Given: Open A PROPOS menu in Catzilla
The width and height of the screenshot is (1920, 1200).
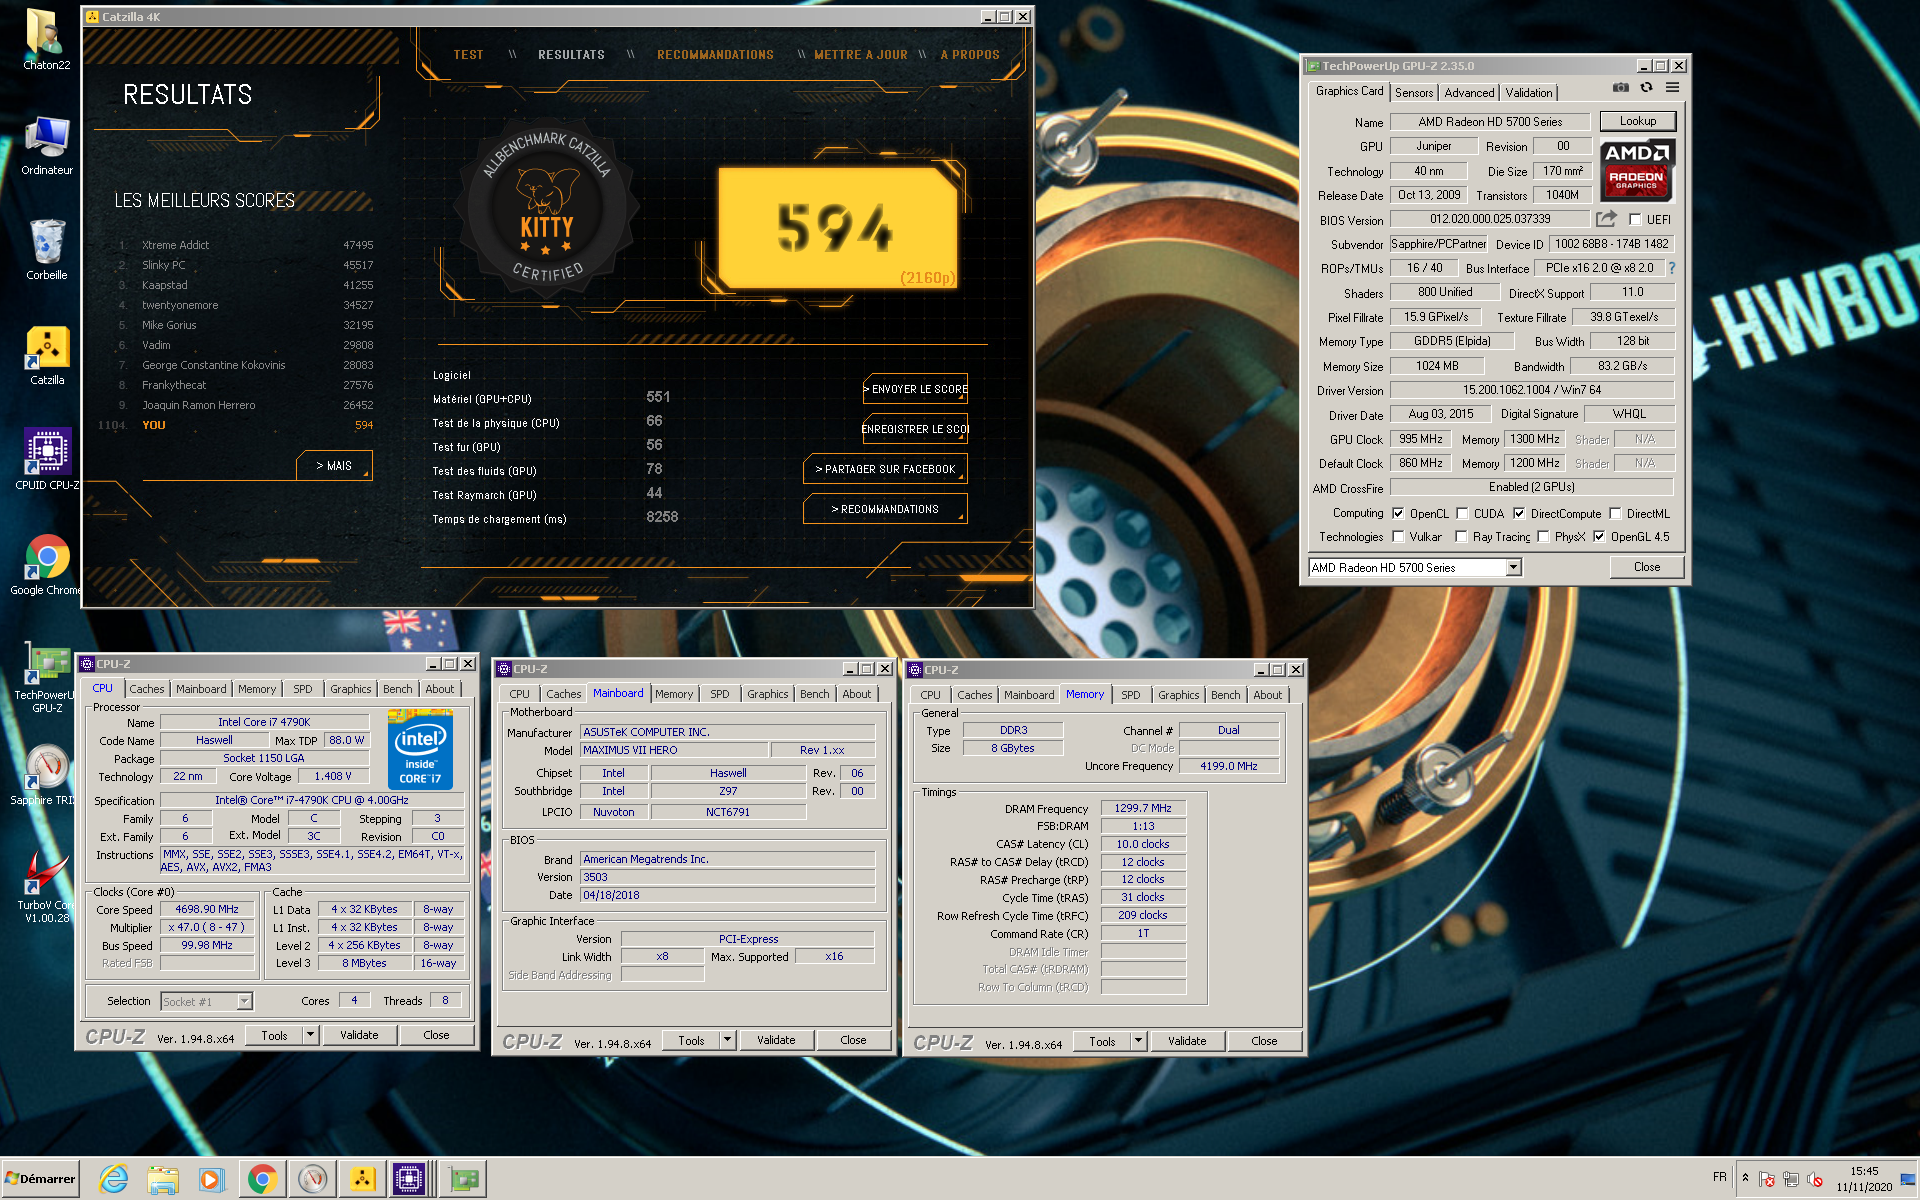Looking at the screenshot, I should (969, 55).
